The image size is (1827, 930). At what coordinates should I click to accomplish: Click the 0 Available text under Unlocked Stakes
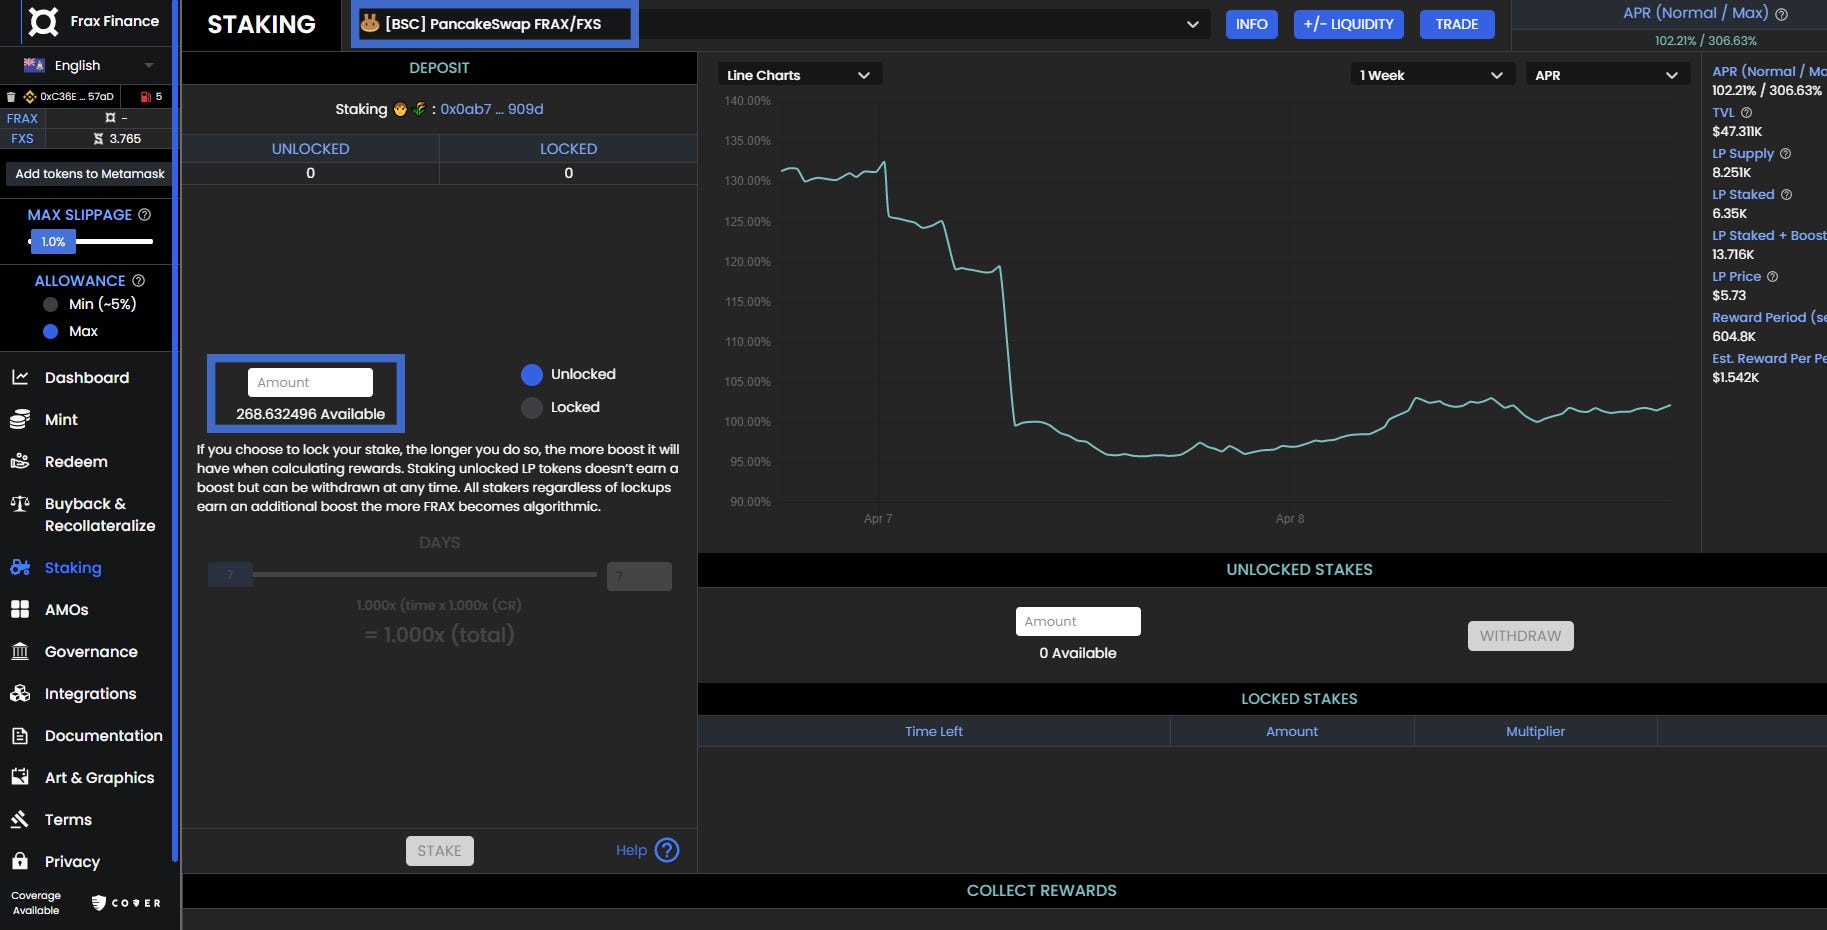pyautogui.click(x=1078, y=653)
